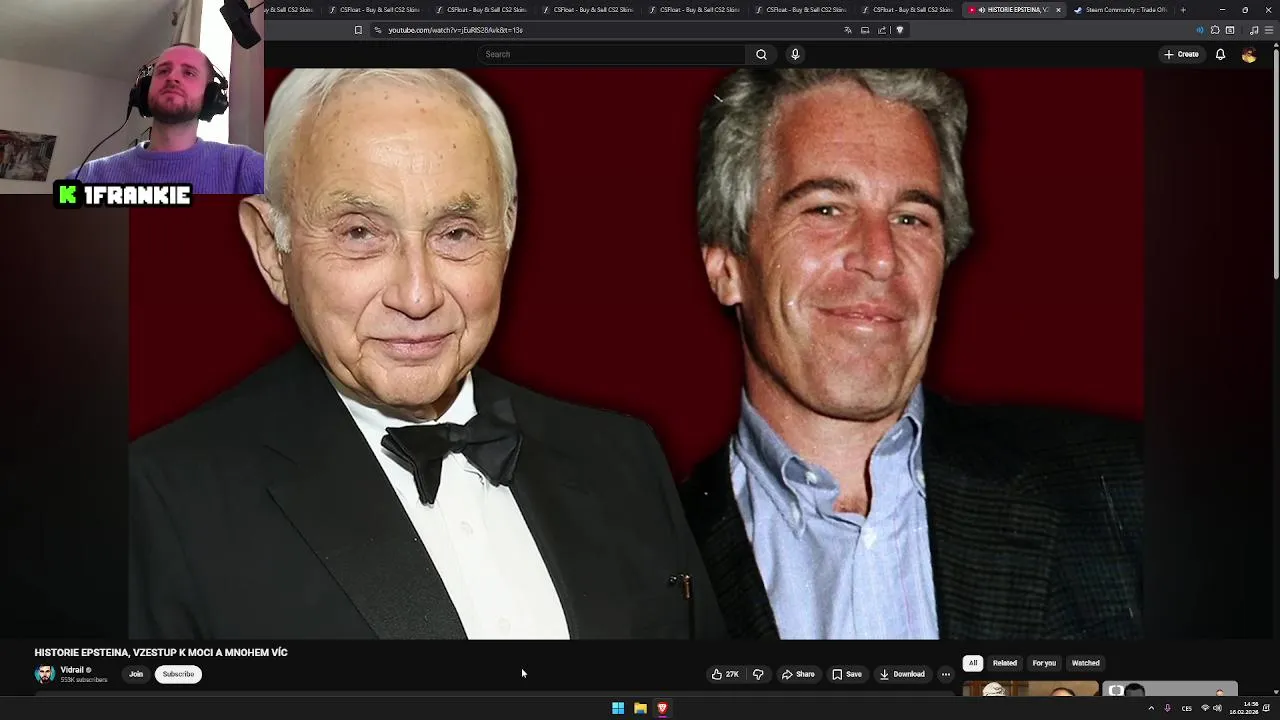Click into the YouTube Search field

pyautogui.click(x=611, y=54)
